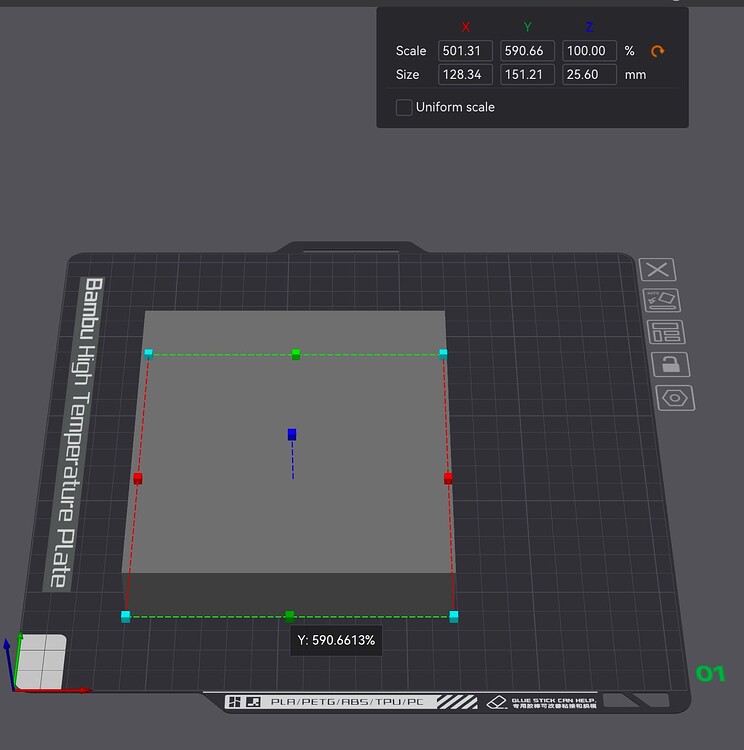
Task: Click the top-left cyan corner handle
Action: tap(148, 354)
